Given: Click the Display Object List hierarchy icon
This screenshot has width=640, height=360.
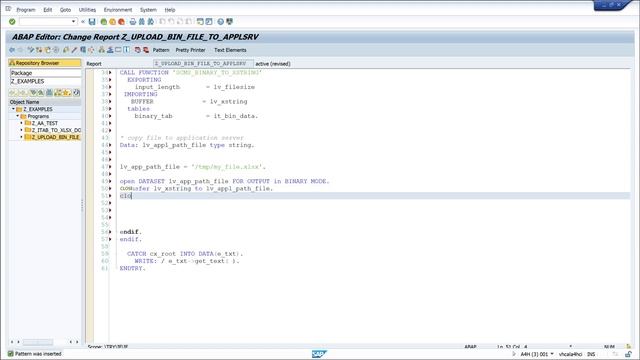Looking at the screenshot, I should (x=102, y=50).
